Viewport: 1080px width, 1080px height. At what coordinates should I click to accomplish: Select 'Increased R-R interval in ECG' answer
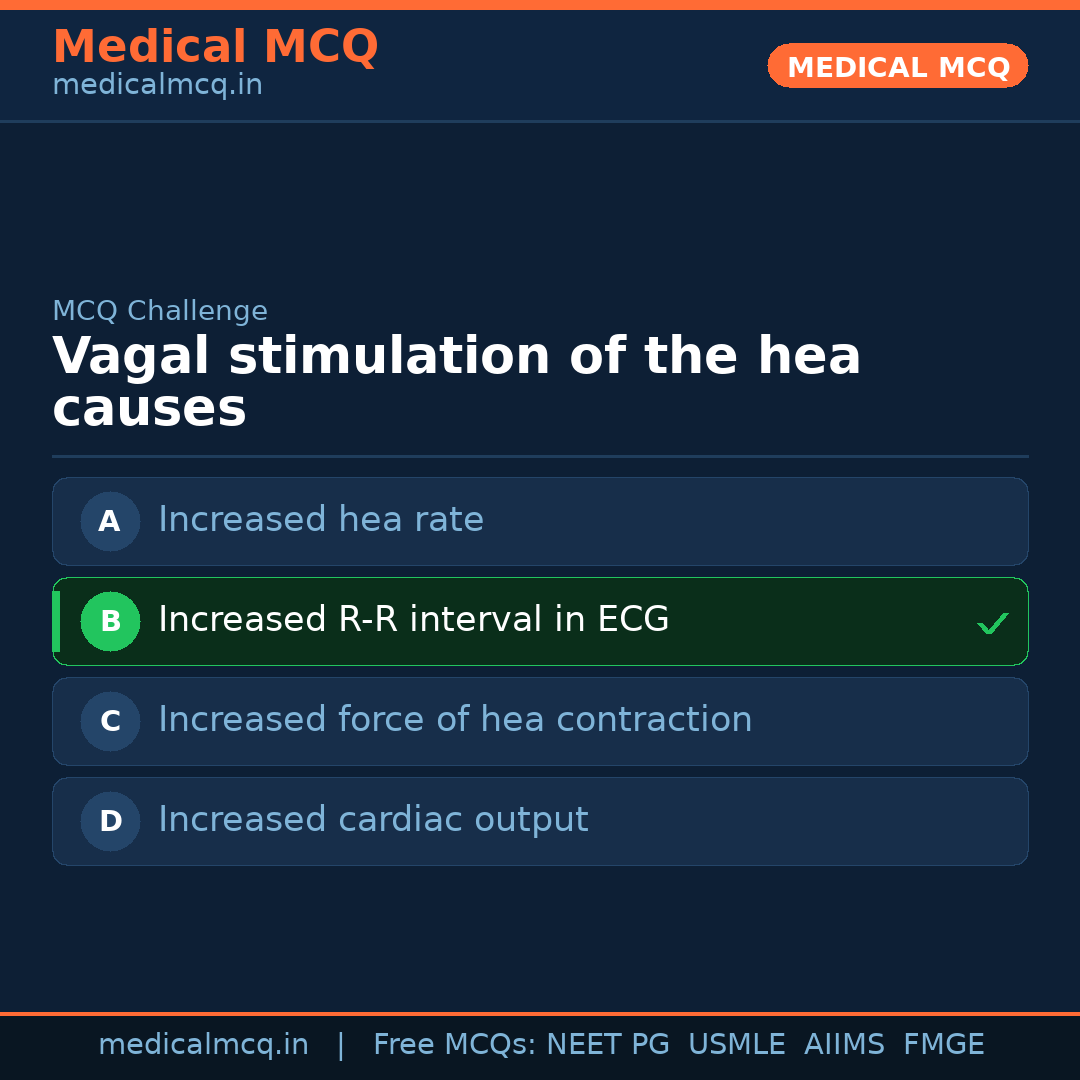point(413,620)
